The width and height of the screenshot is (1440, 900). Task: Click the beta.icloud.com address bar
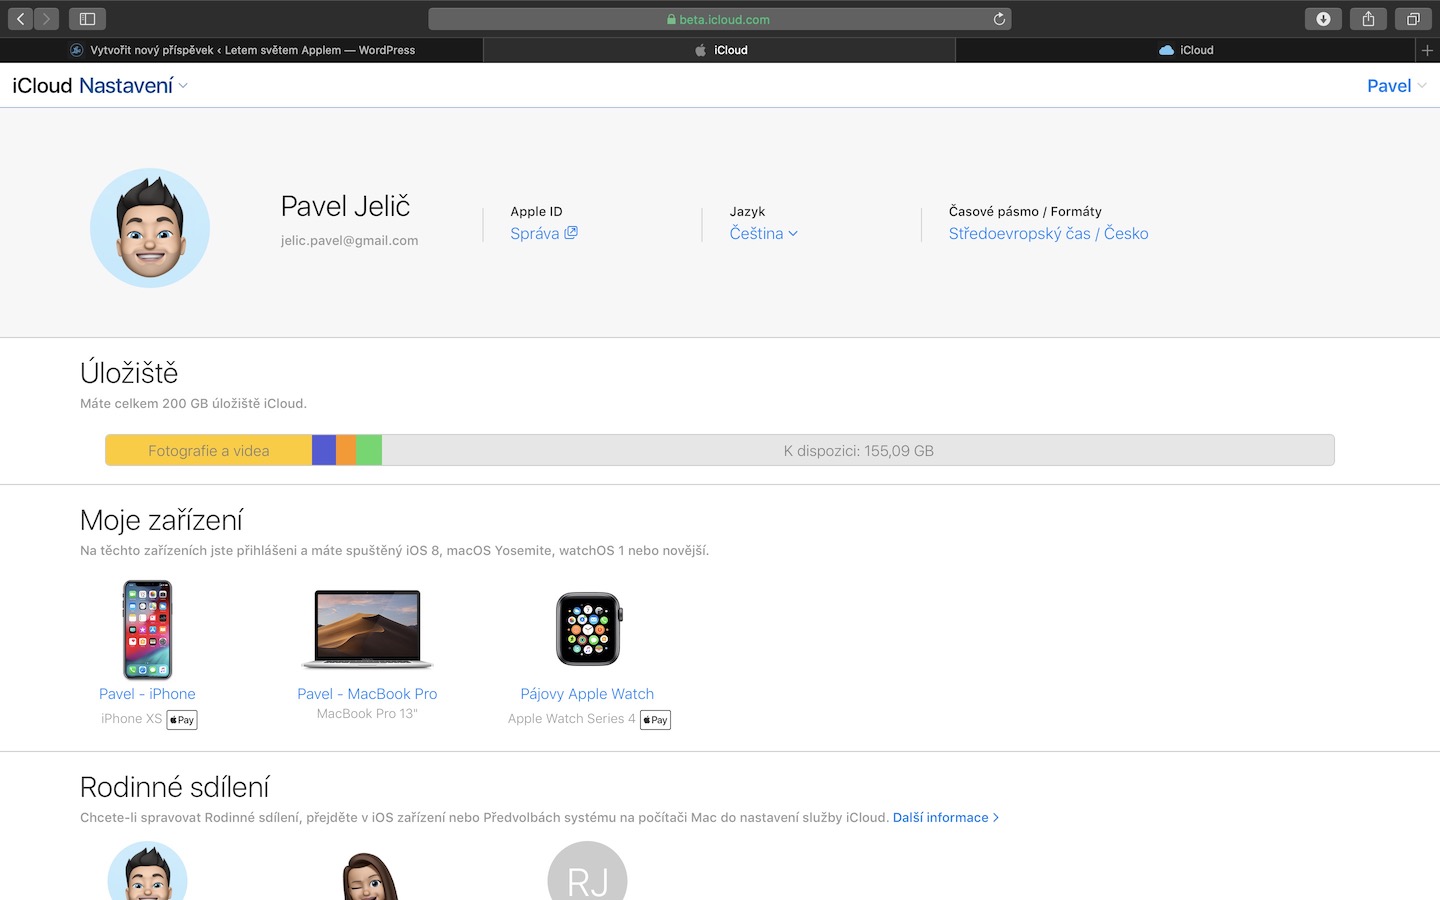click(x=720, y=19)
